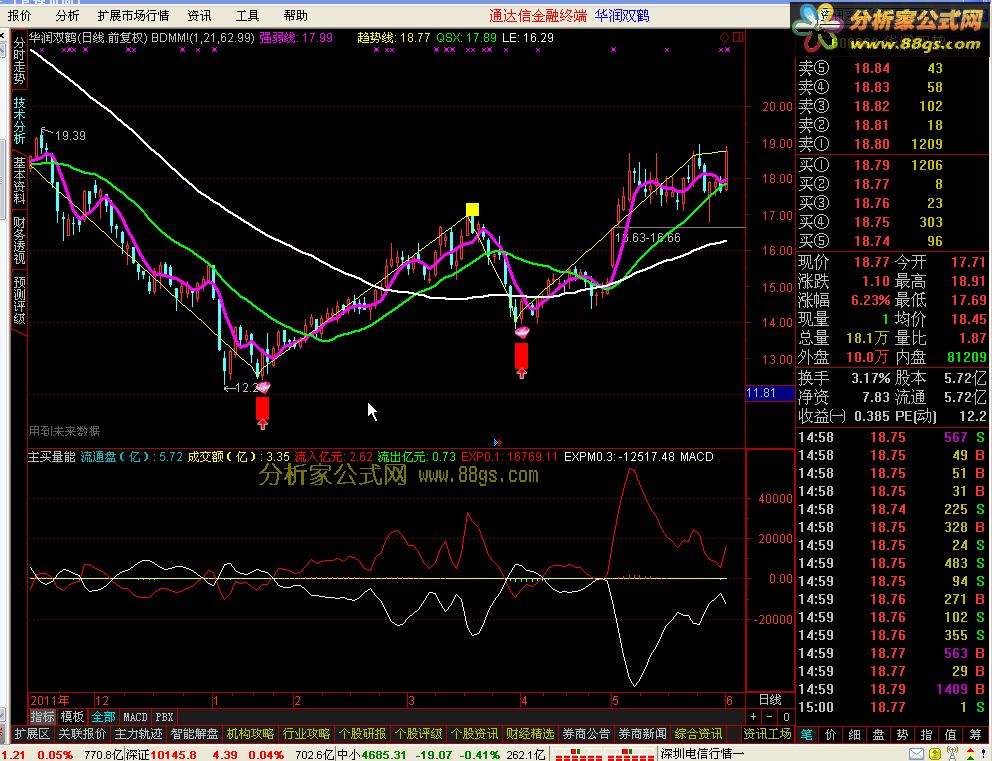Open the 财经精选 tab
Screen dimensions: 992x761
[x=530, y=734]
